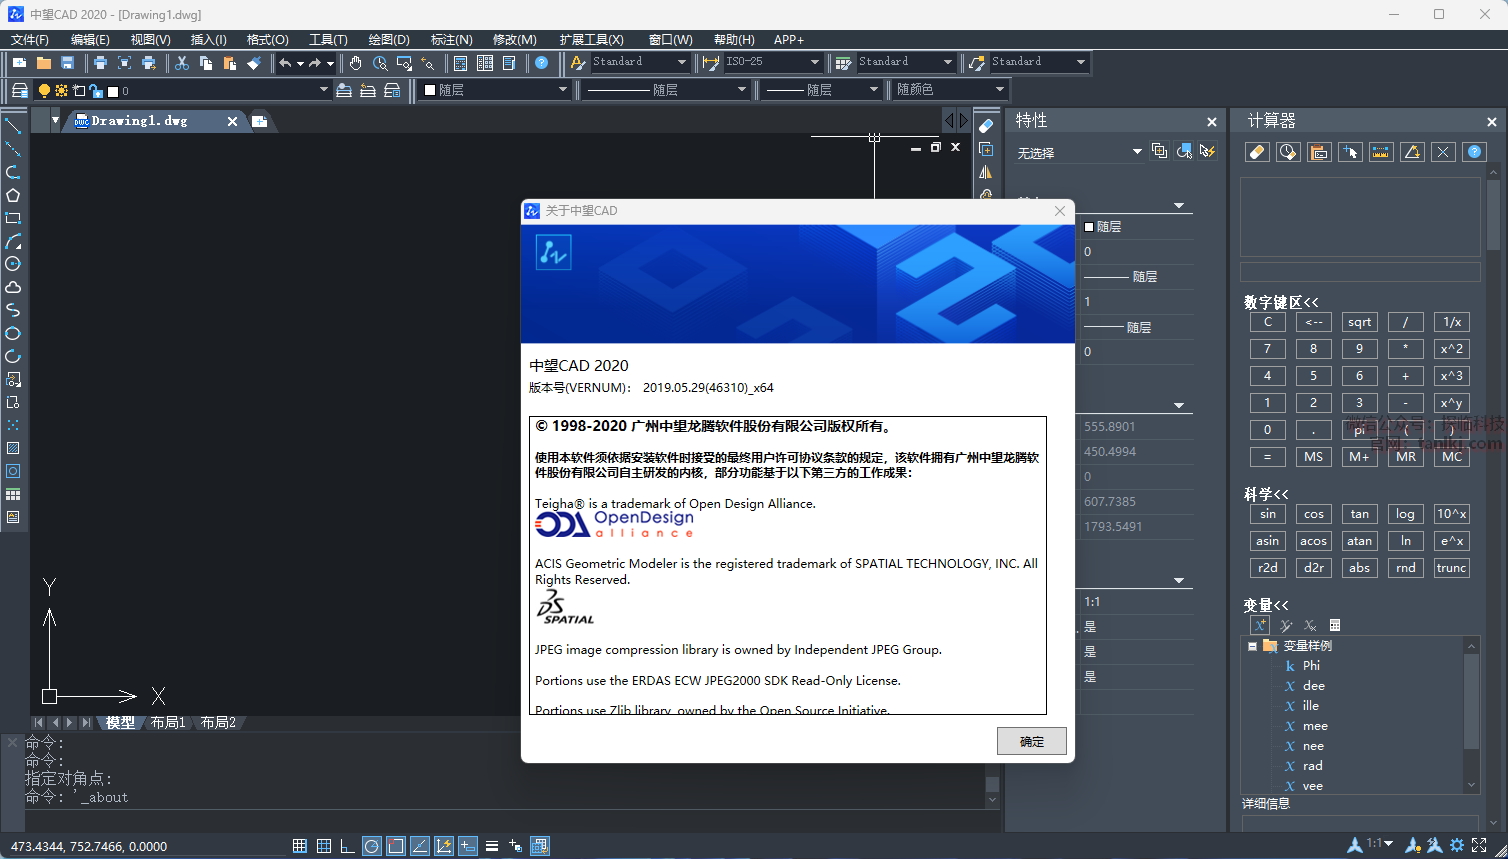Image resolution: width=1508 pixels, height=859 pixels.
Task: Click the calculator help question mark icon
Action: pyautogui.click(x=1473, y=152)
